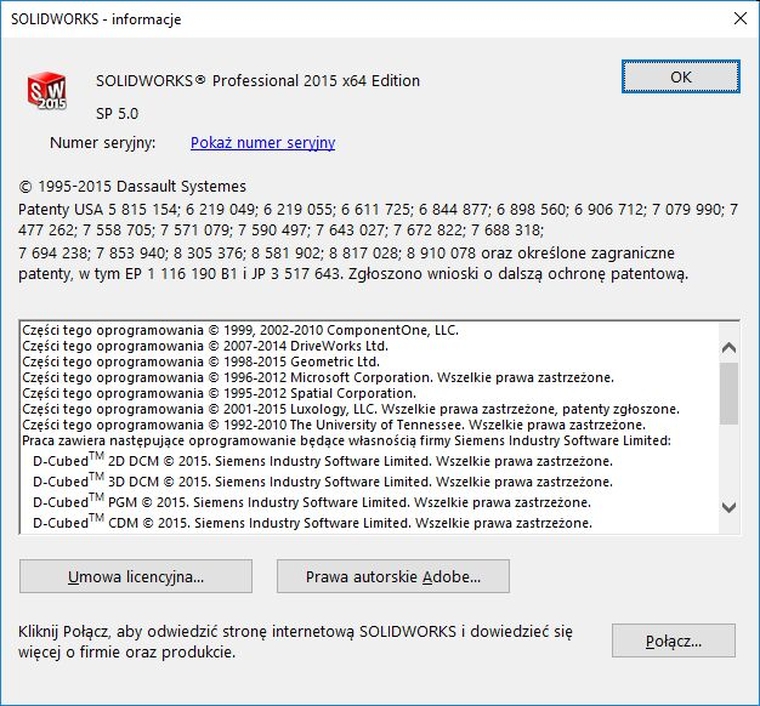Click the Geometric Ltd. credit line
Screen dimensions: 760x706
tap(201, 362)
